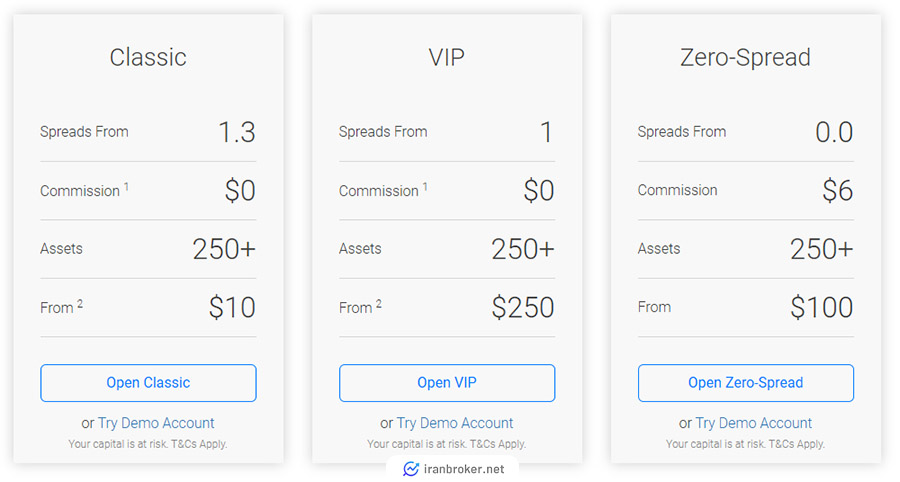
Task: Click the 0.0 spread value in Zero-Spread
Action: coord(834,133)
